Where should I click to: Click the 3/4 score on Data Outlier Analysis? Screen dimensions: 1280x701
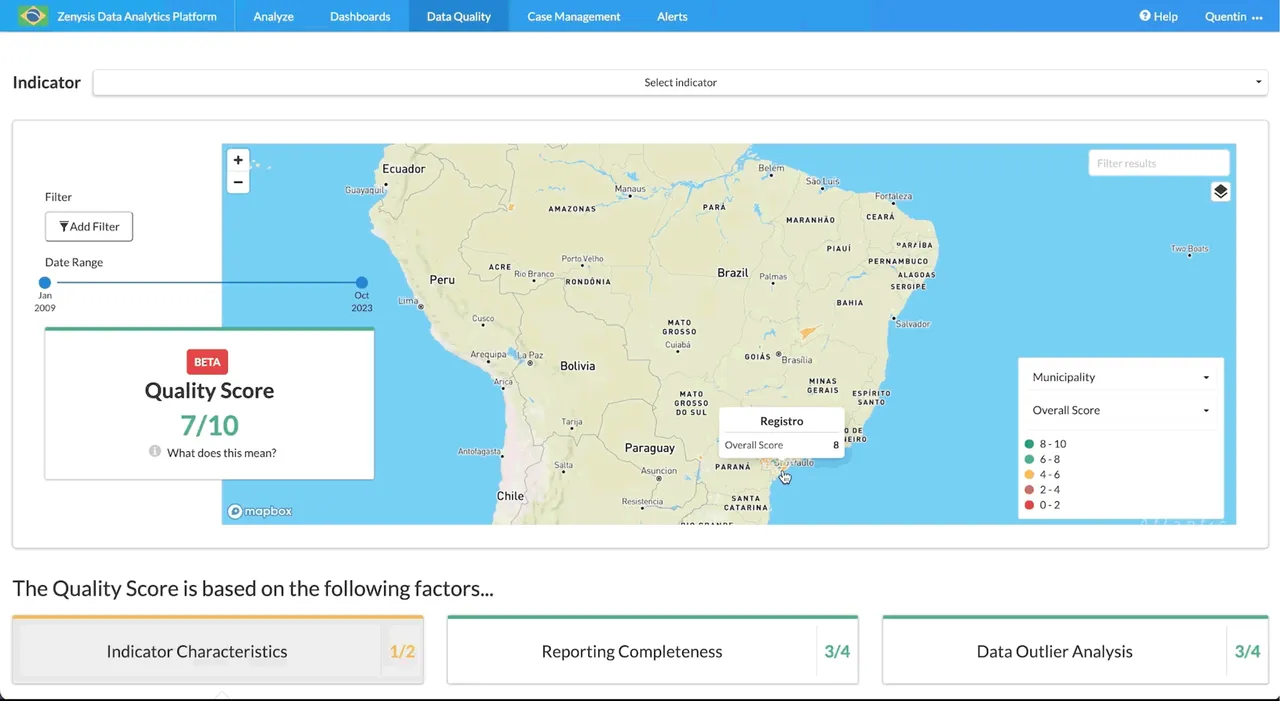(x=1247, y=652)
